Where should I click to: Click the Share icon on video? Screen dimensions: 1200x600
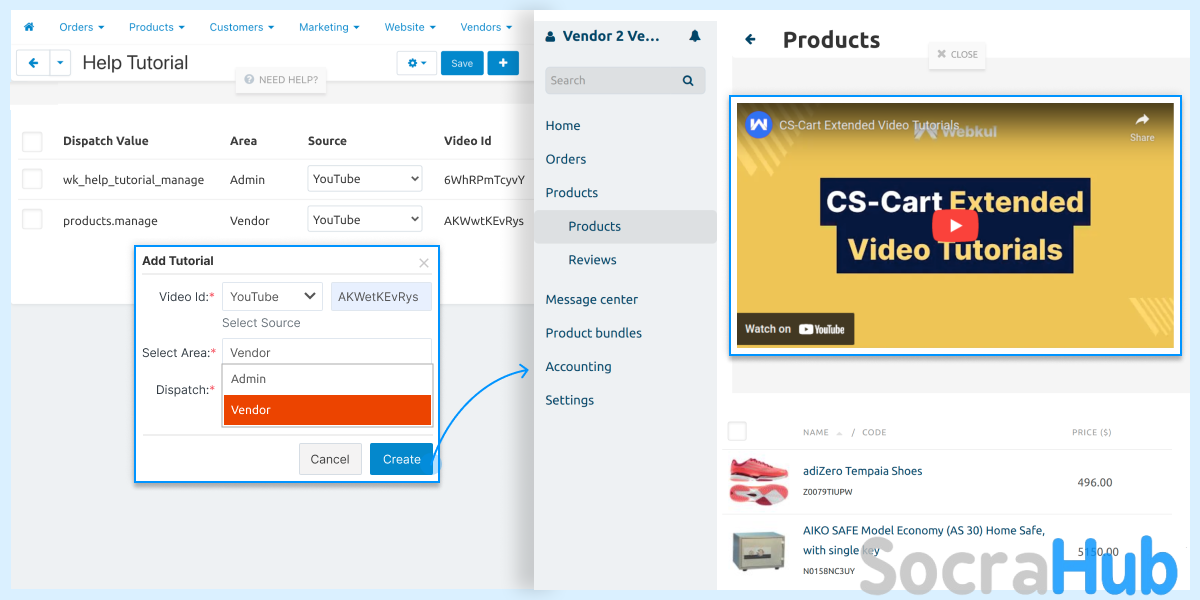tap(1142, 126)
